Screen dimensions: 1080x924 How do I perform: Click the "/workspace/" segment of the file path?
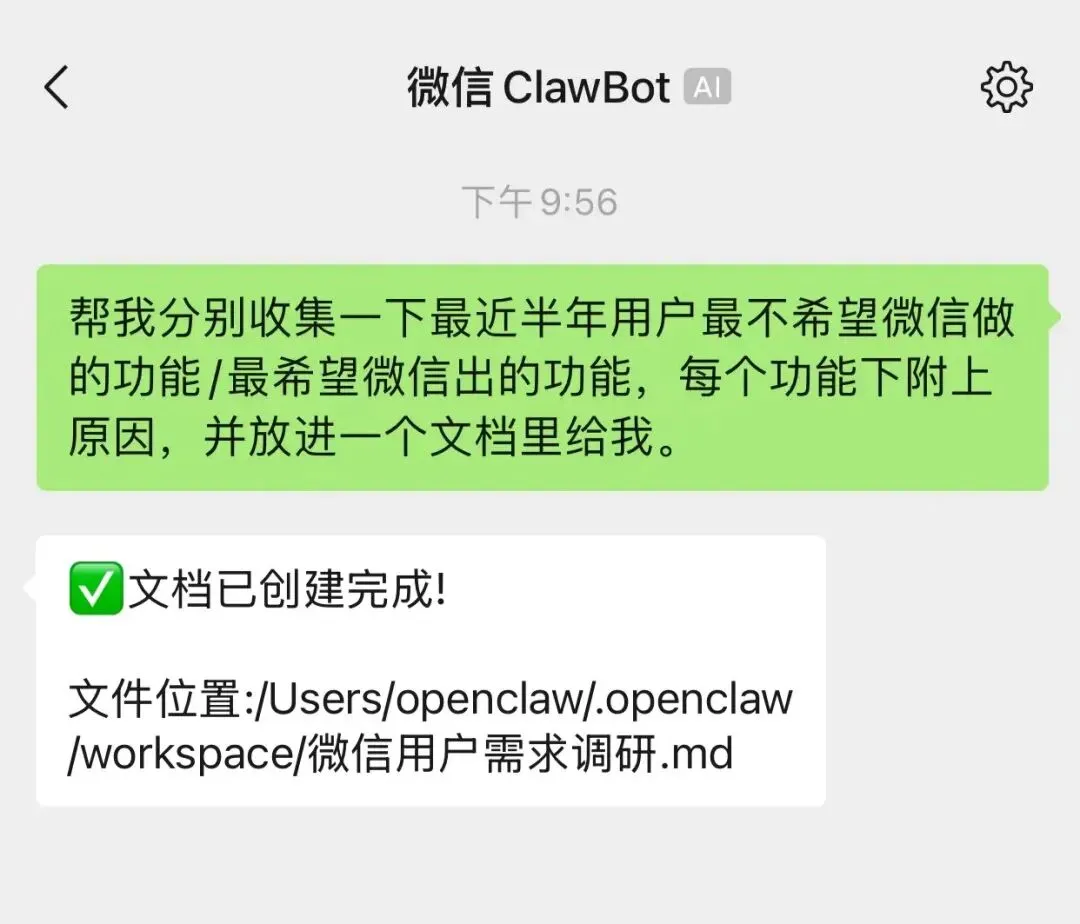tap(187, 754)
